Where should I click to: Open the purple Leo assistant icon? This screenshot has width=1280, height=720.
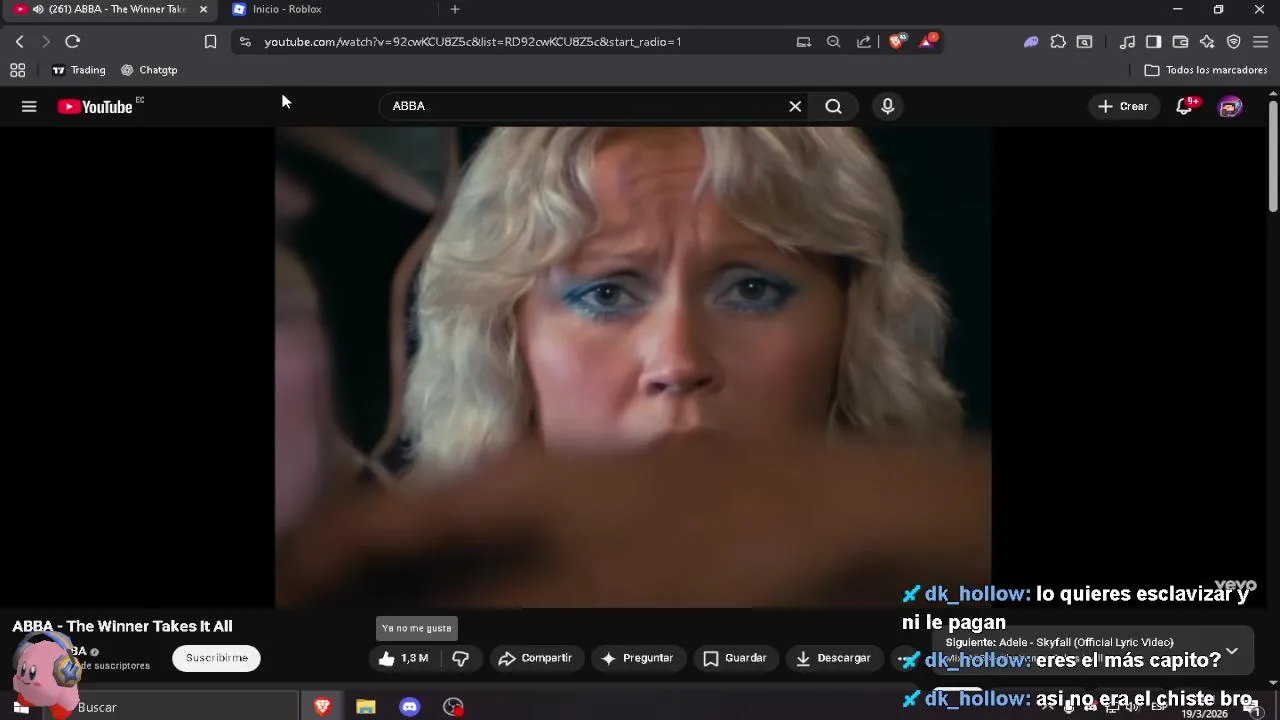point(1031,42)
